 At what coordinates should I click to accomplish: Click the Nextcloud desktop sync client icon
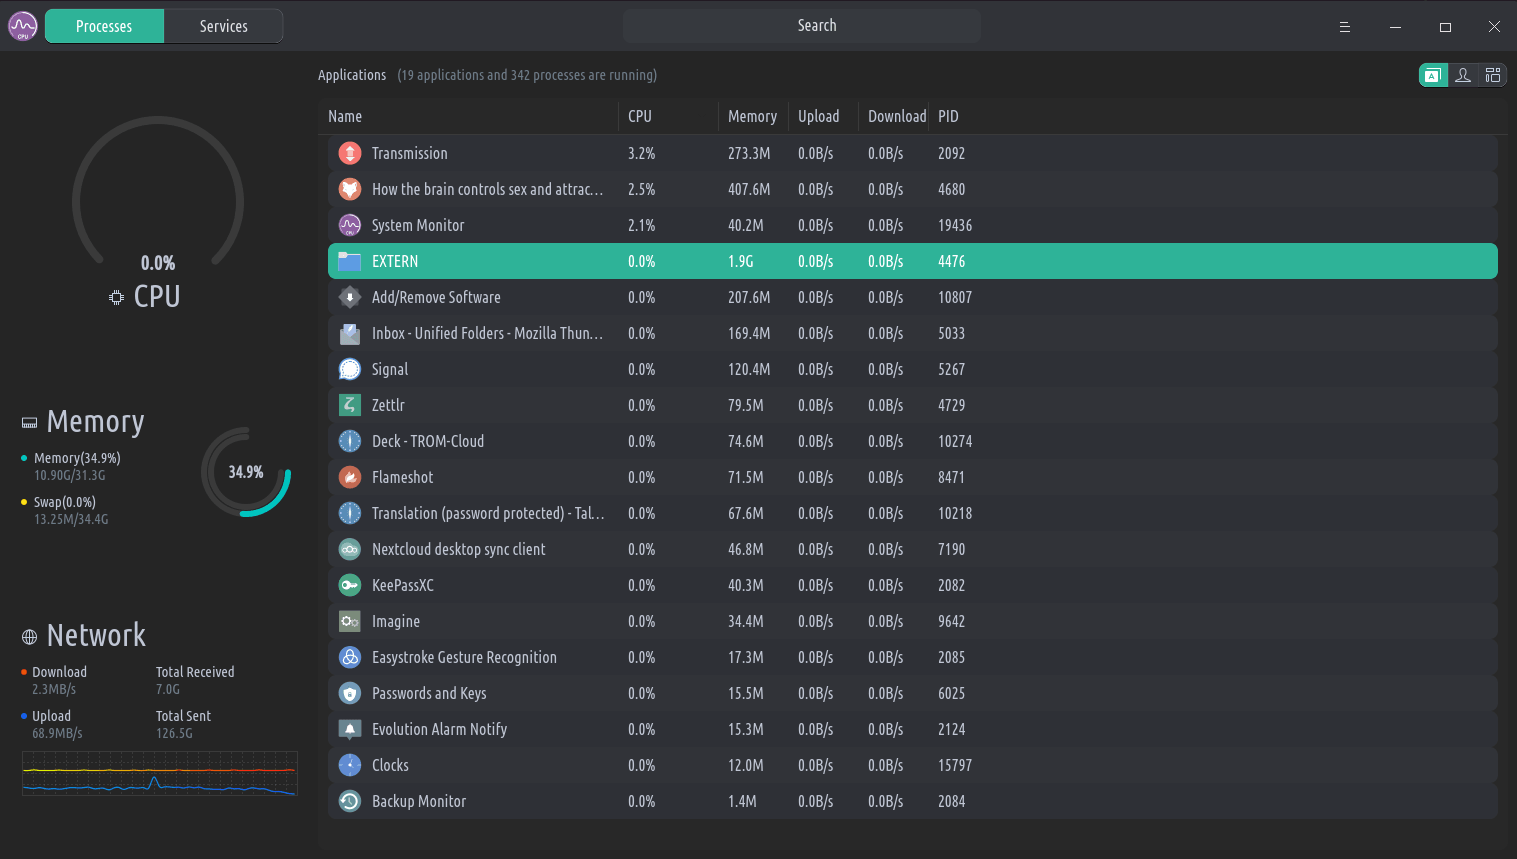349,549
